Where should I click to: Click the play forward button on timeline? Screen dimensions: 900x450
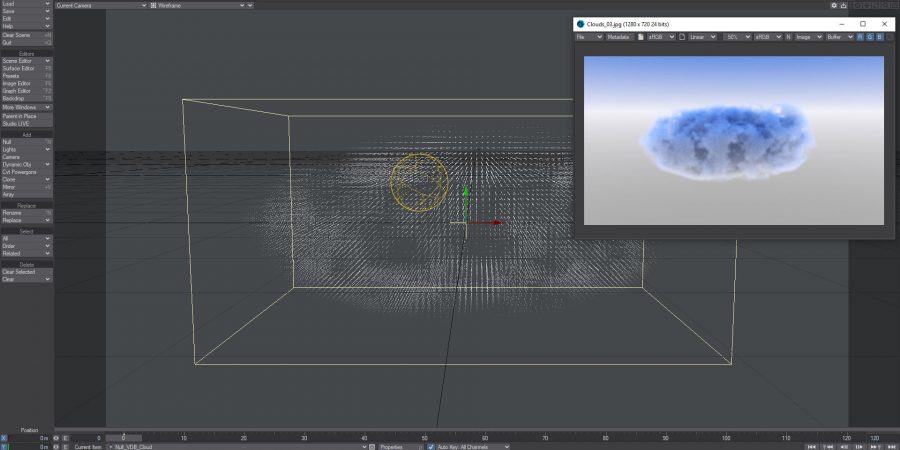pos(857,446)
